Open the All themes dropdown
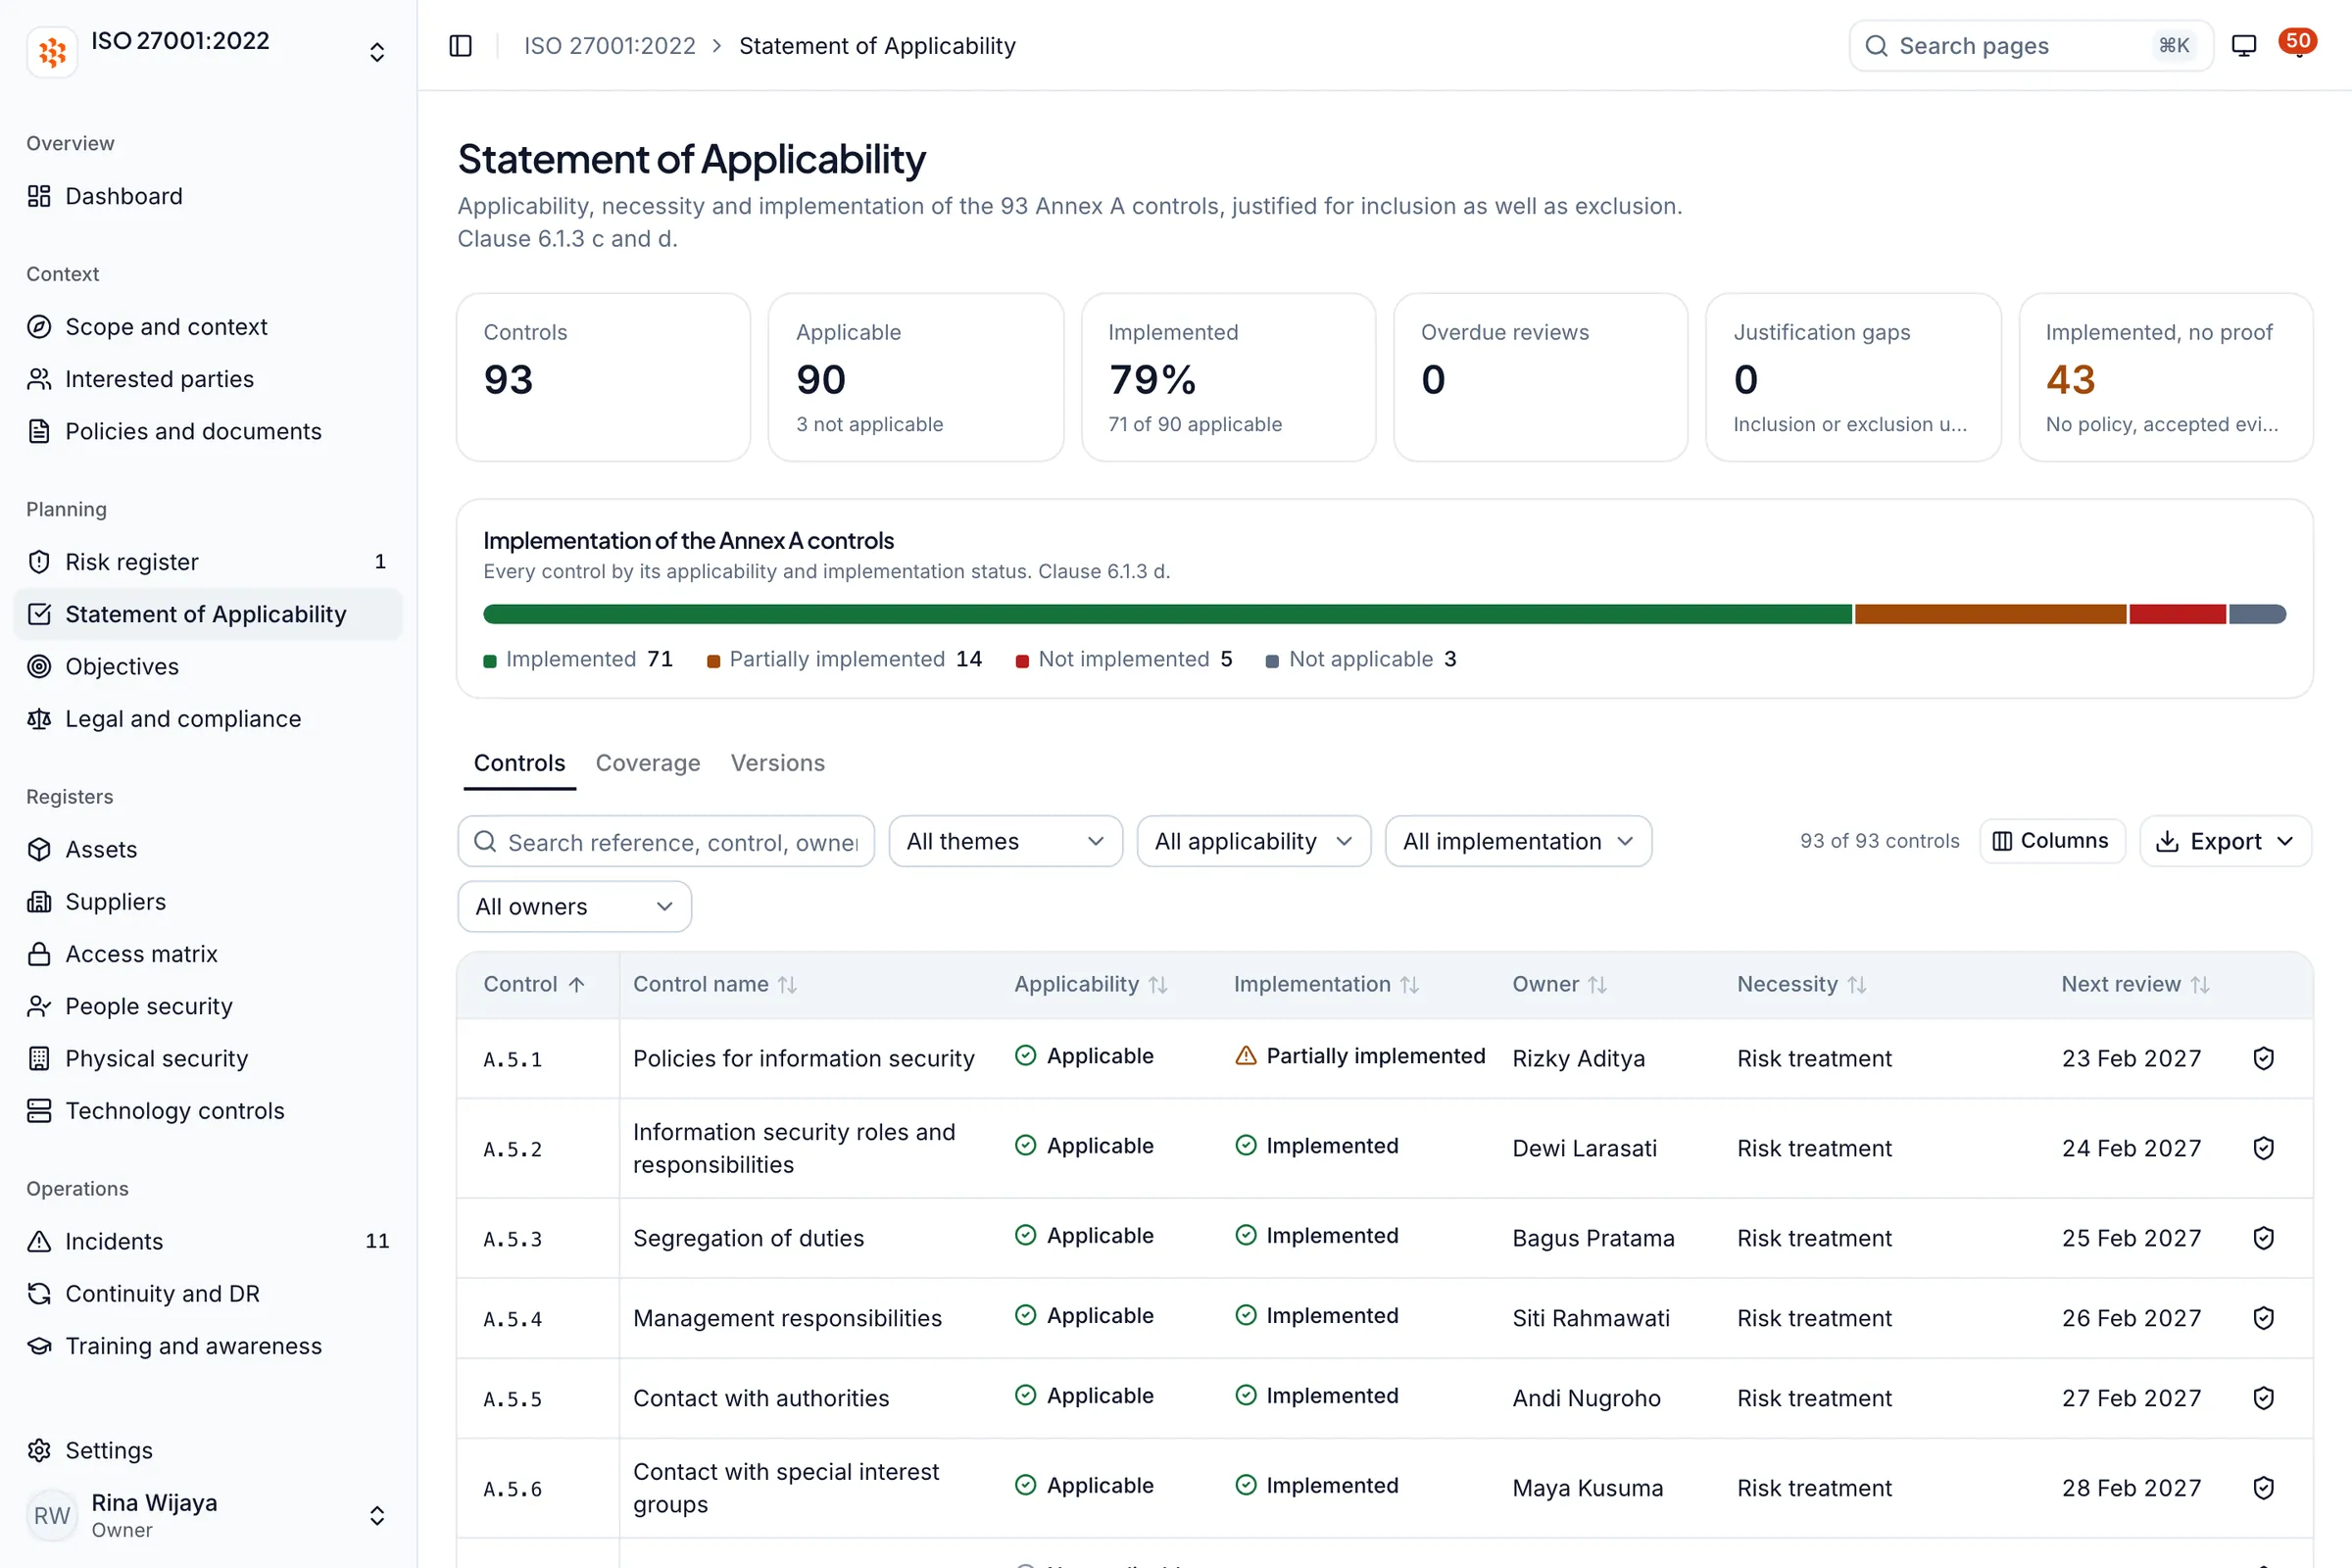2352x1568 pixels. point(1005,841)
